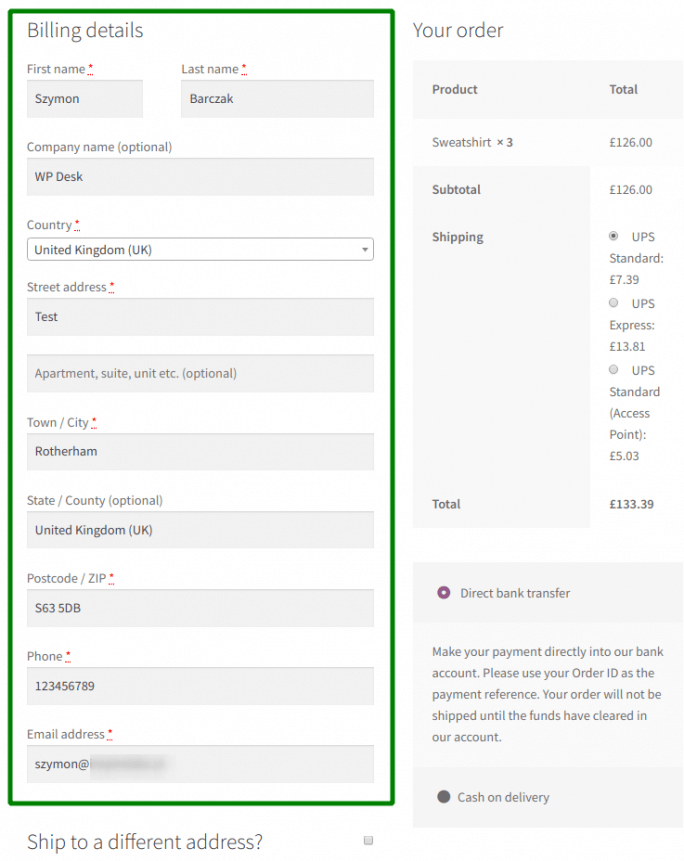Click the State / County field

coord(199,530)
